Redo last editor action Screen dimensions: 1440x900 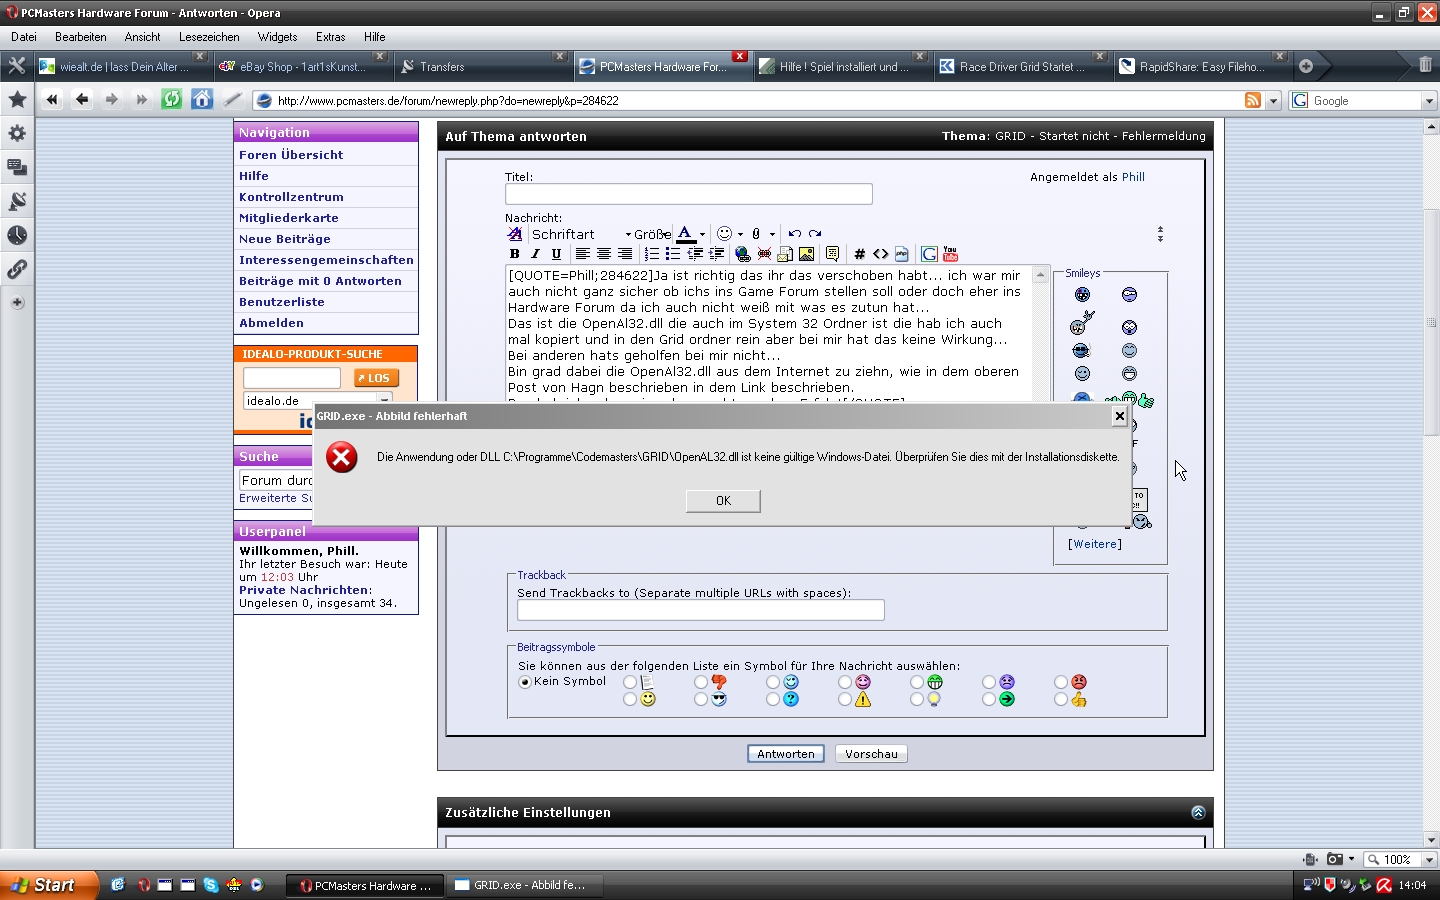[x=815, y=234]
